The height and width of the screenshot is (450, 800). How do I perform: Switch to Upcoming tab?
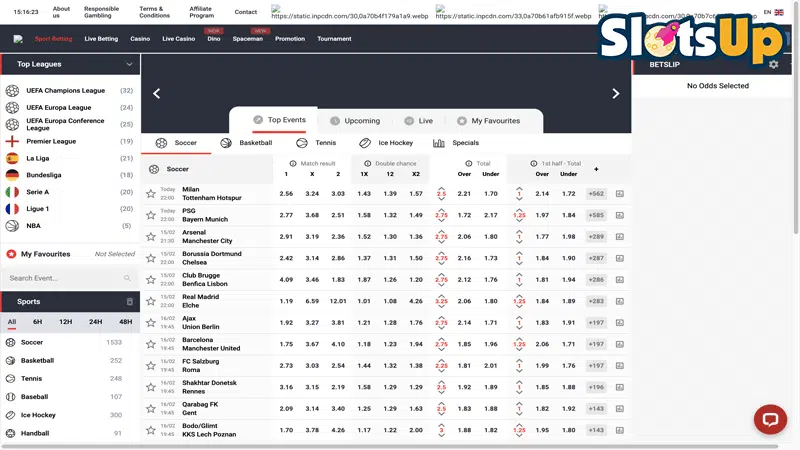click(x=356, y=121)
